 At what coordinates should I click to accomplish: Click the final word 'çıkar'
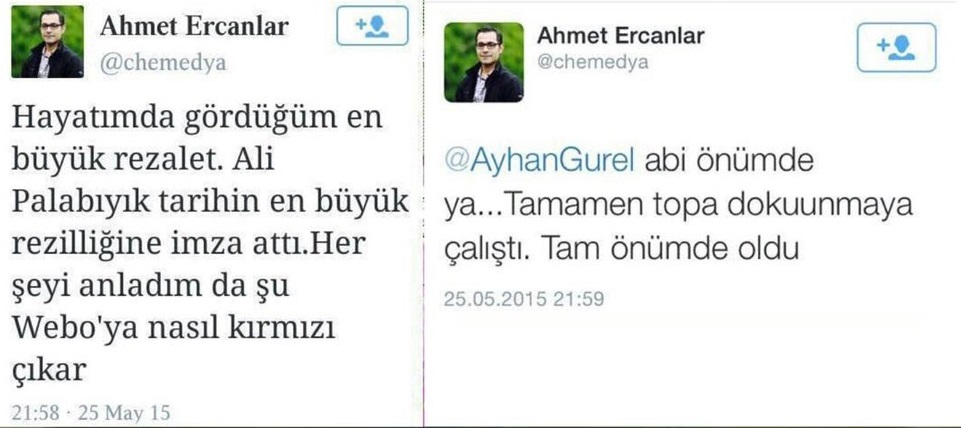(x=48, y=372)
